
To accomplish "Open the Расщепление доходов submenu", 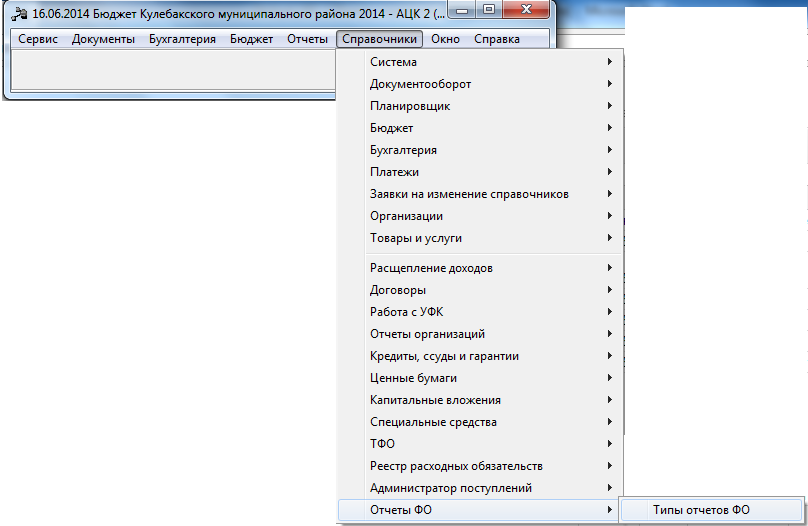I will (x=480, y=268).
